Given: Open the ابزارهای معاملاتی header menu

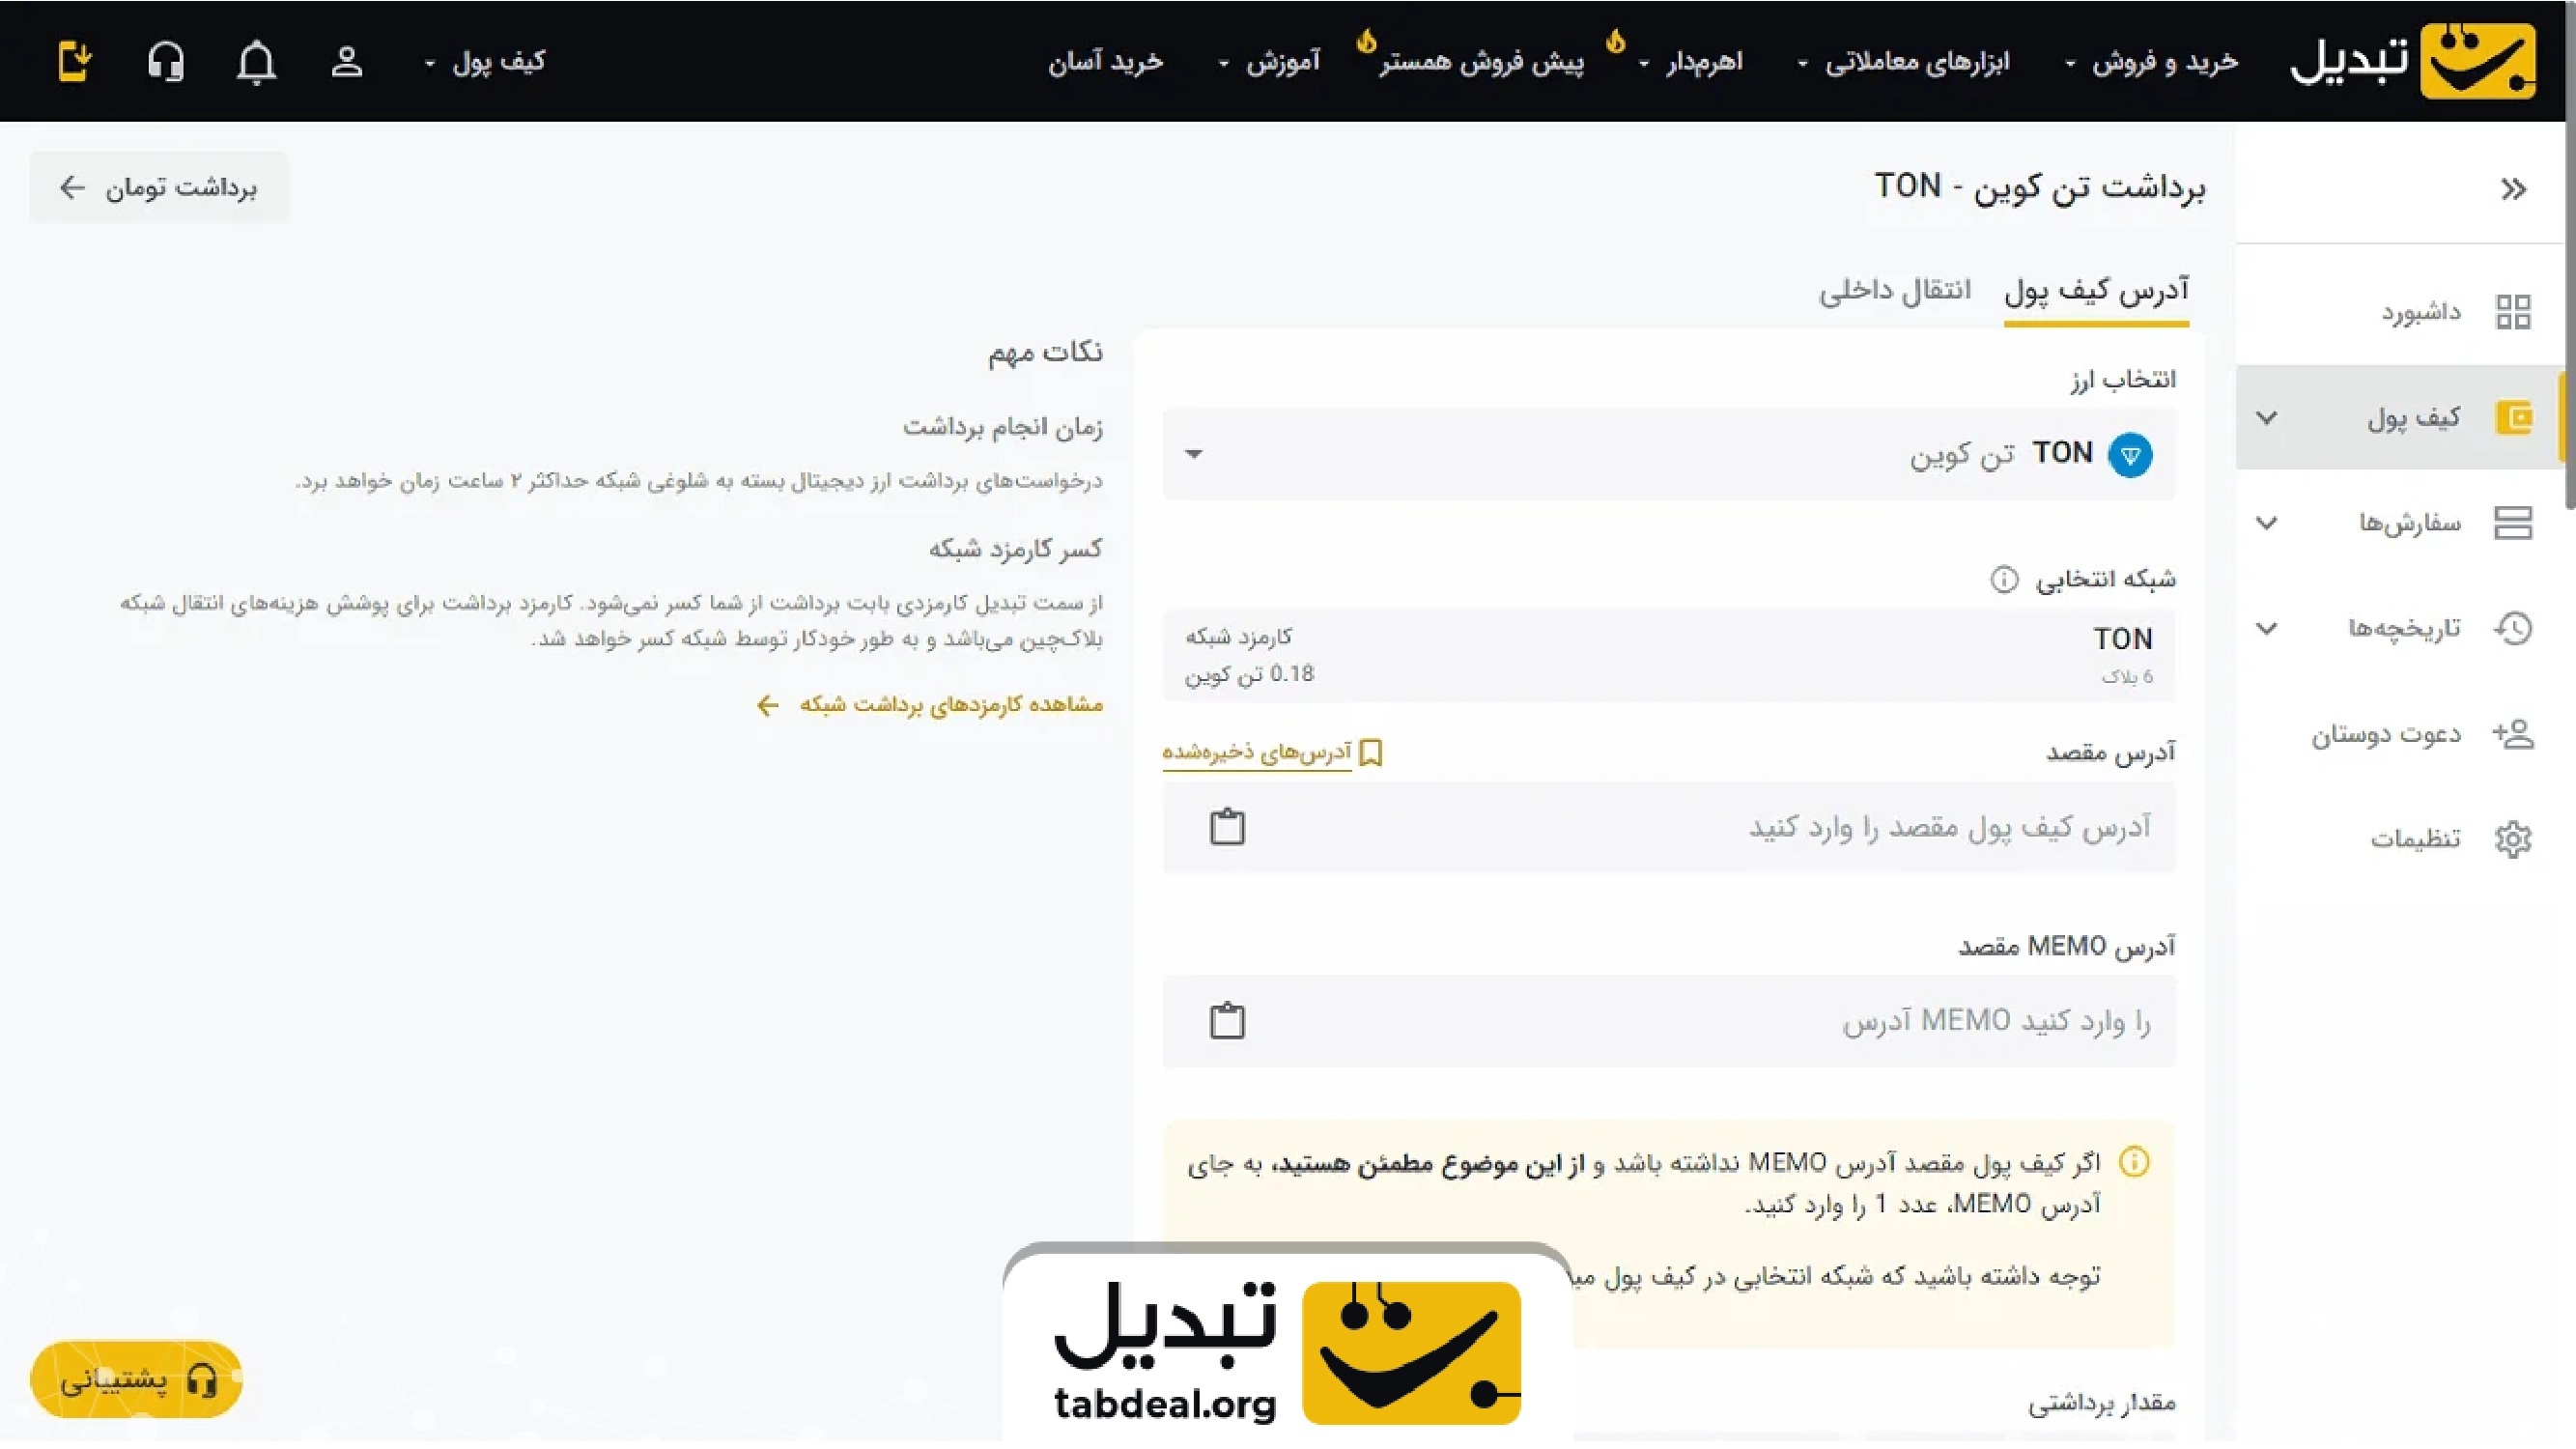Looking at the screenshot, I should point(1903,62).
